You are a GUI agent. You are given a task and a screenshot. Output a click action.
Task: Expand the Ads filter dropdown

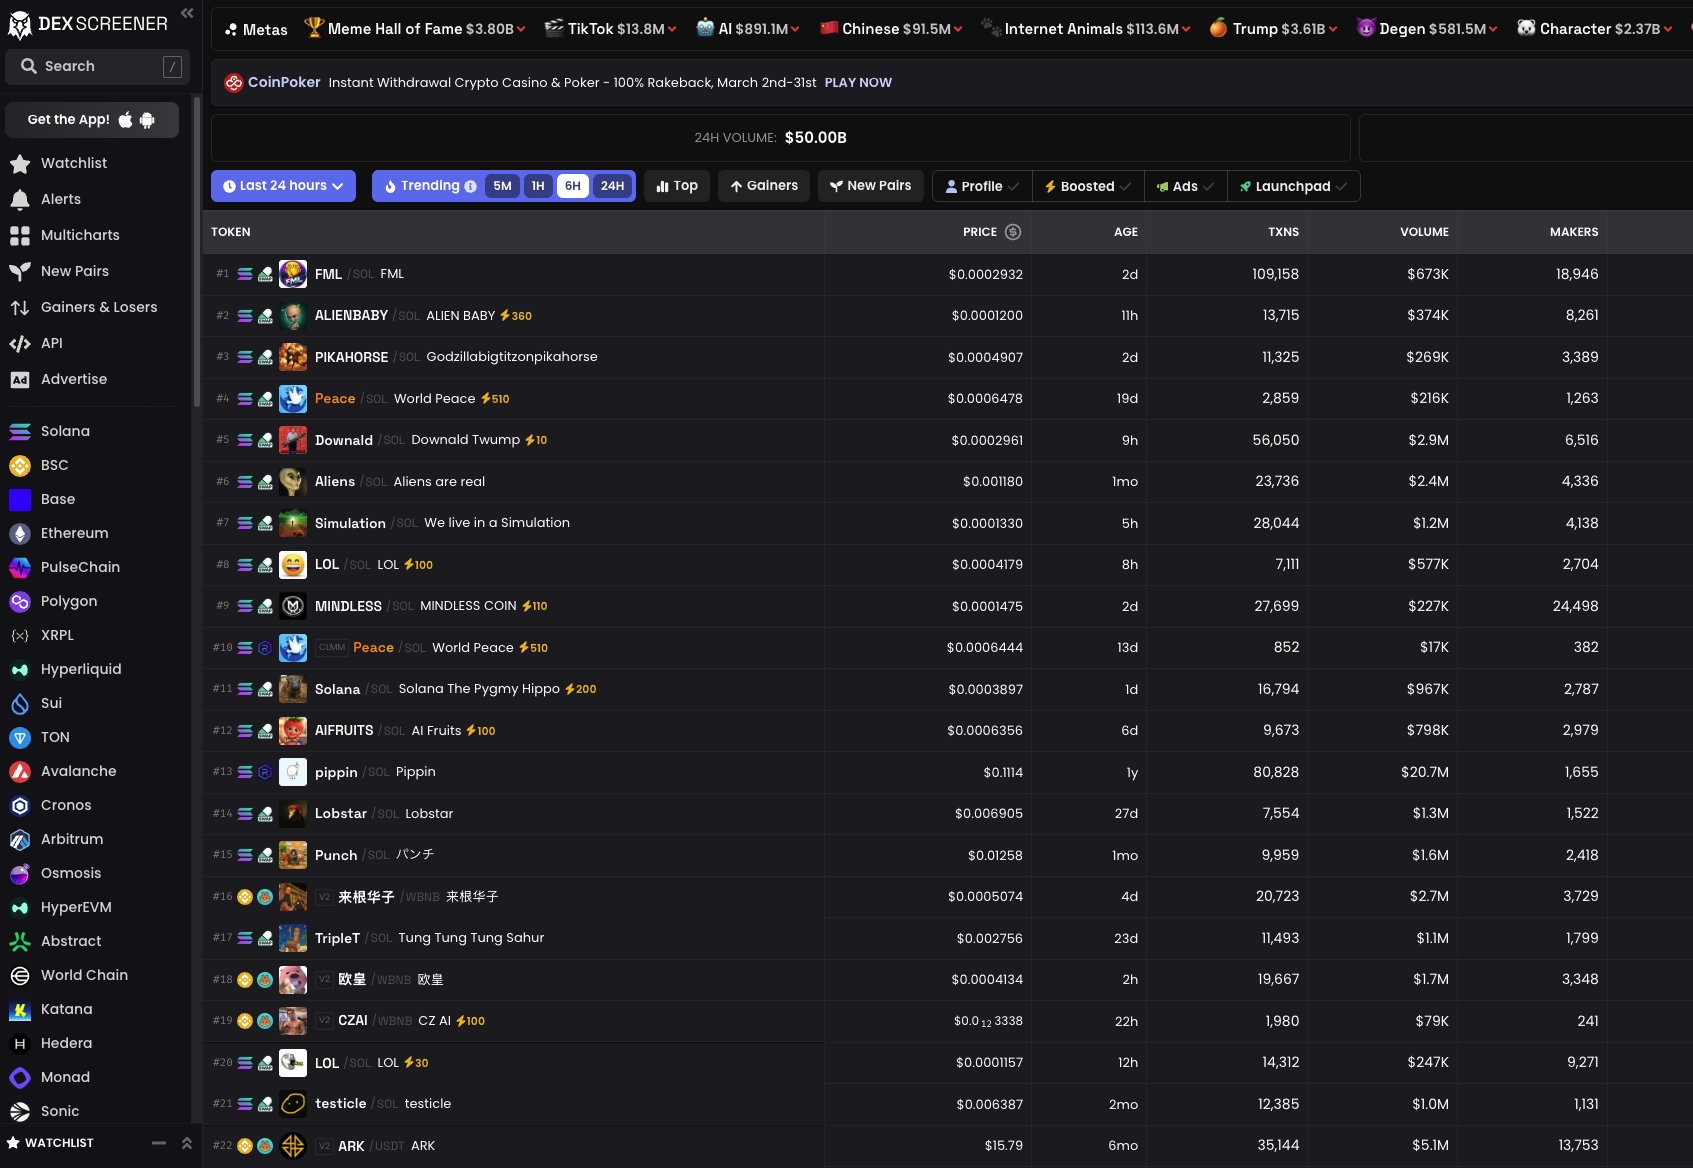coord(1185,186)
